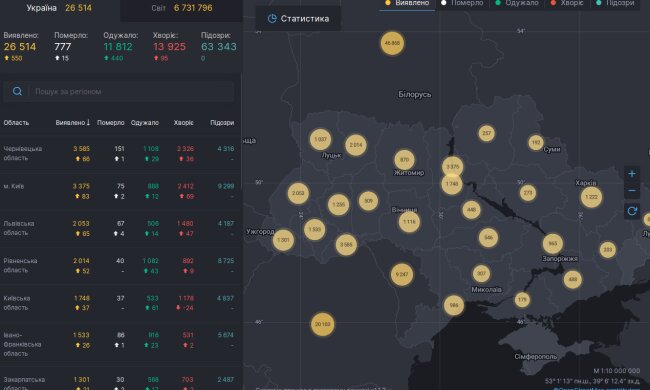Click the 546 map bubble
Viewport: 650px width, 390px height.
pos(488,237)
